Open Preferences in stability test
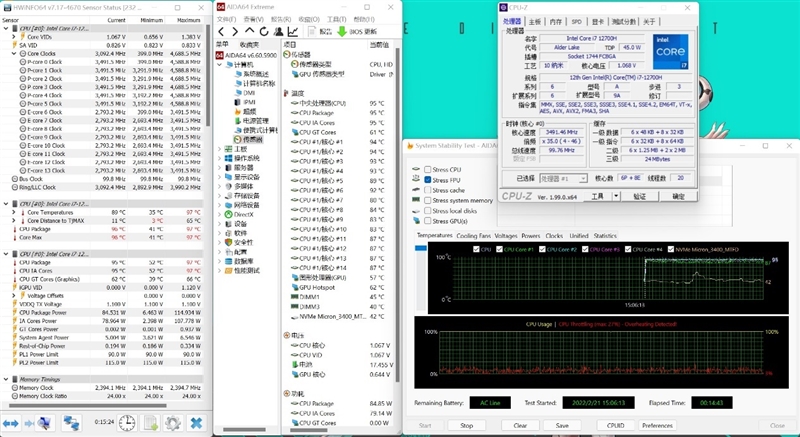 pyautogui.click(x=657, y=425)
